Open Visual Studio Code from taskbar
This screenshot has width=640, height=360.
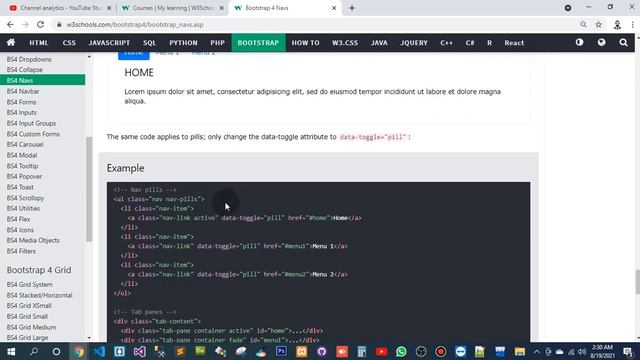coord(99,351)
